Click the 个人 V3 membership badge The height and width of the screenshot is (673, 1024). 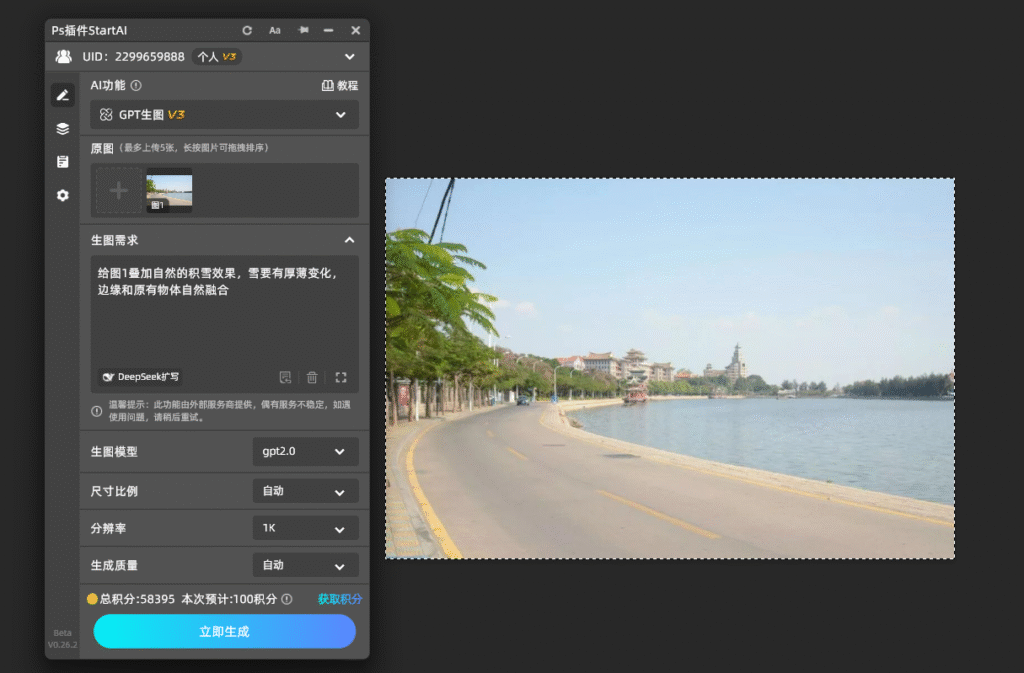tap(217, 57)
